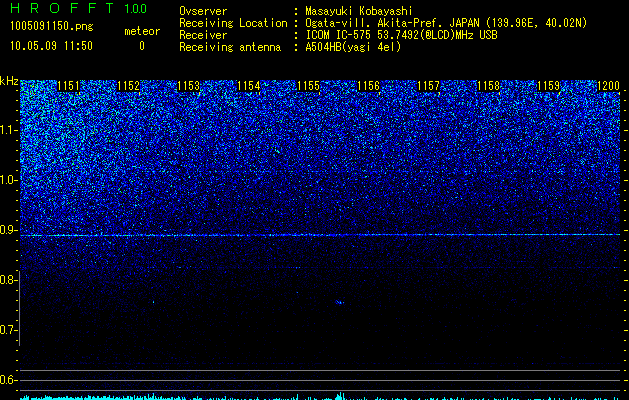Image resolution: width=629 pixels, height=400 pixels.
Task: Click the 1154 time marker
Action: pyautogui.click(x=249, y=86)
